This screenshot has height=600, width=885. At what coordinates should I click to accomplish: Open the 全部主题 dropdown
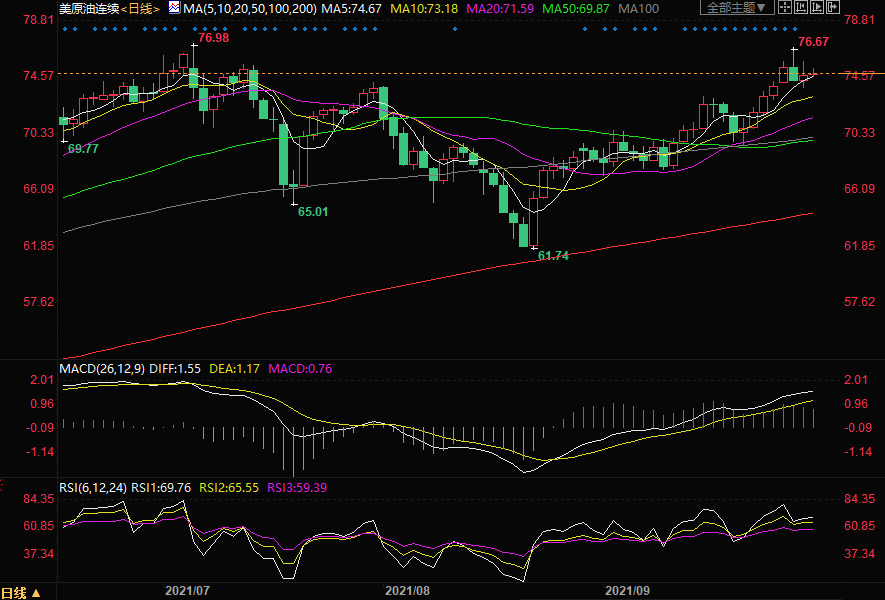pos(737,8)
